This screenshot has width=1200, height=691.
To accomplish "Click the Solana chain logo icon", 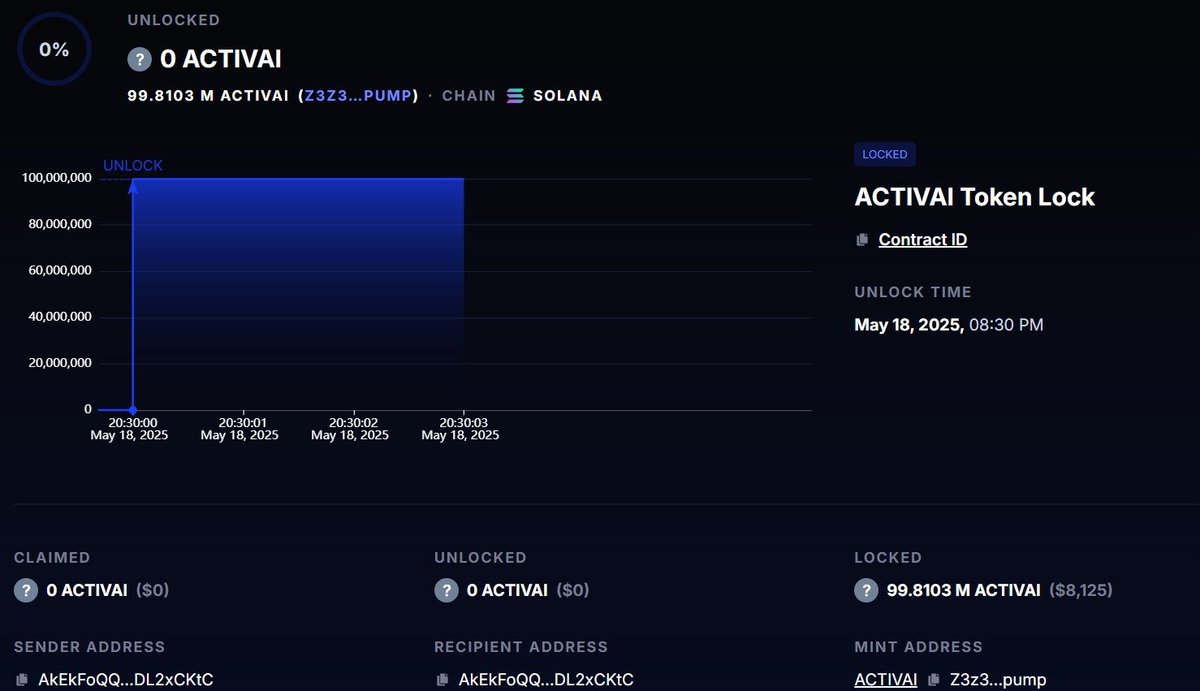I will click(515, 96).
